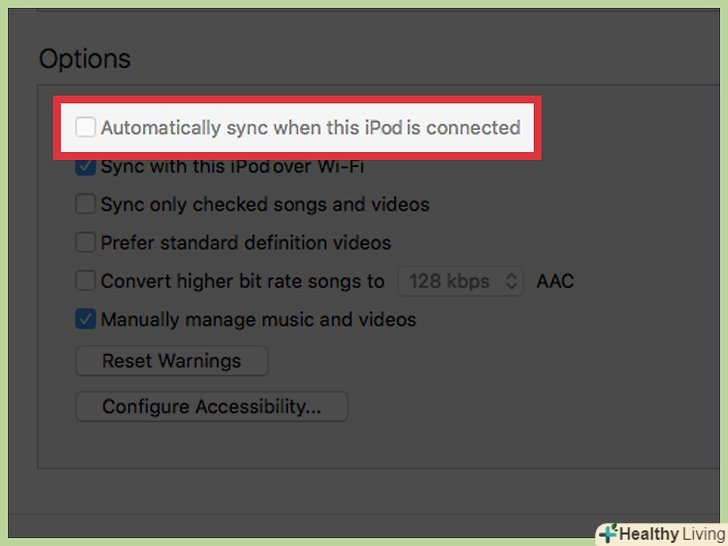728x546 pixels.
Task: Click the 'Sync with this iPod over Wi-Fi' text
Action: pos(232,167)
